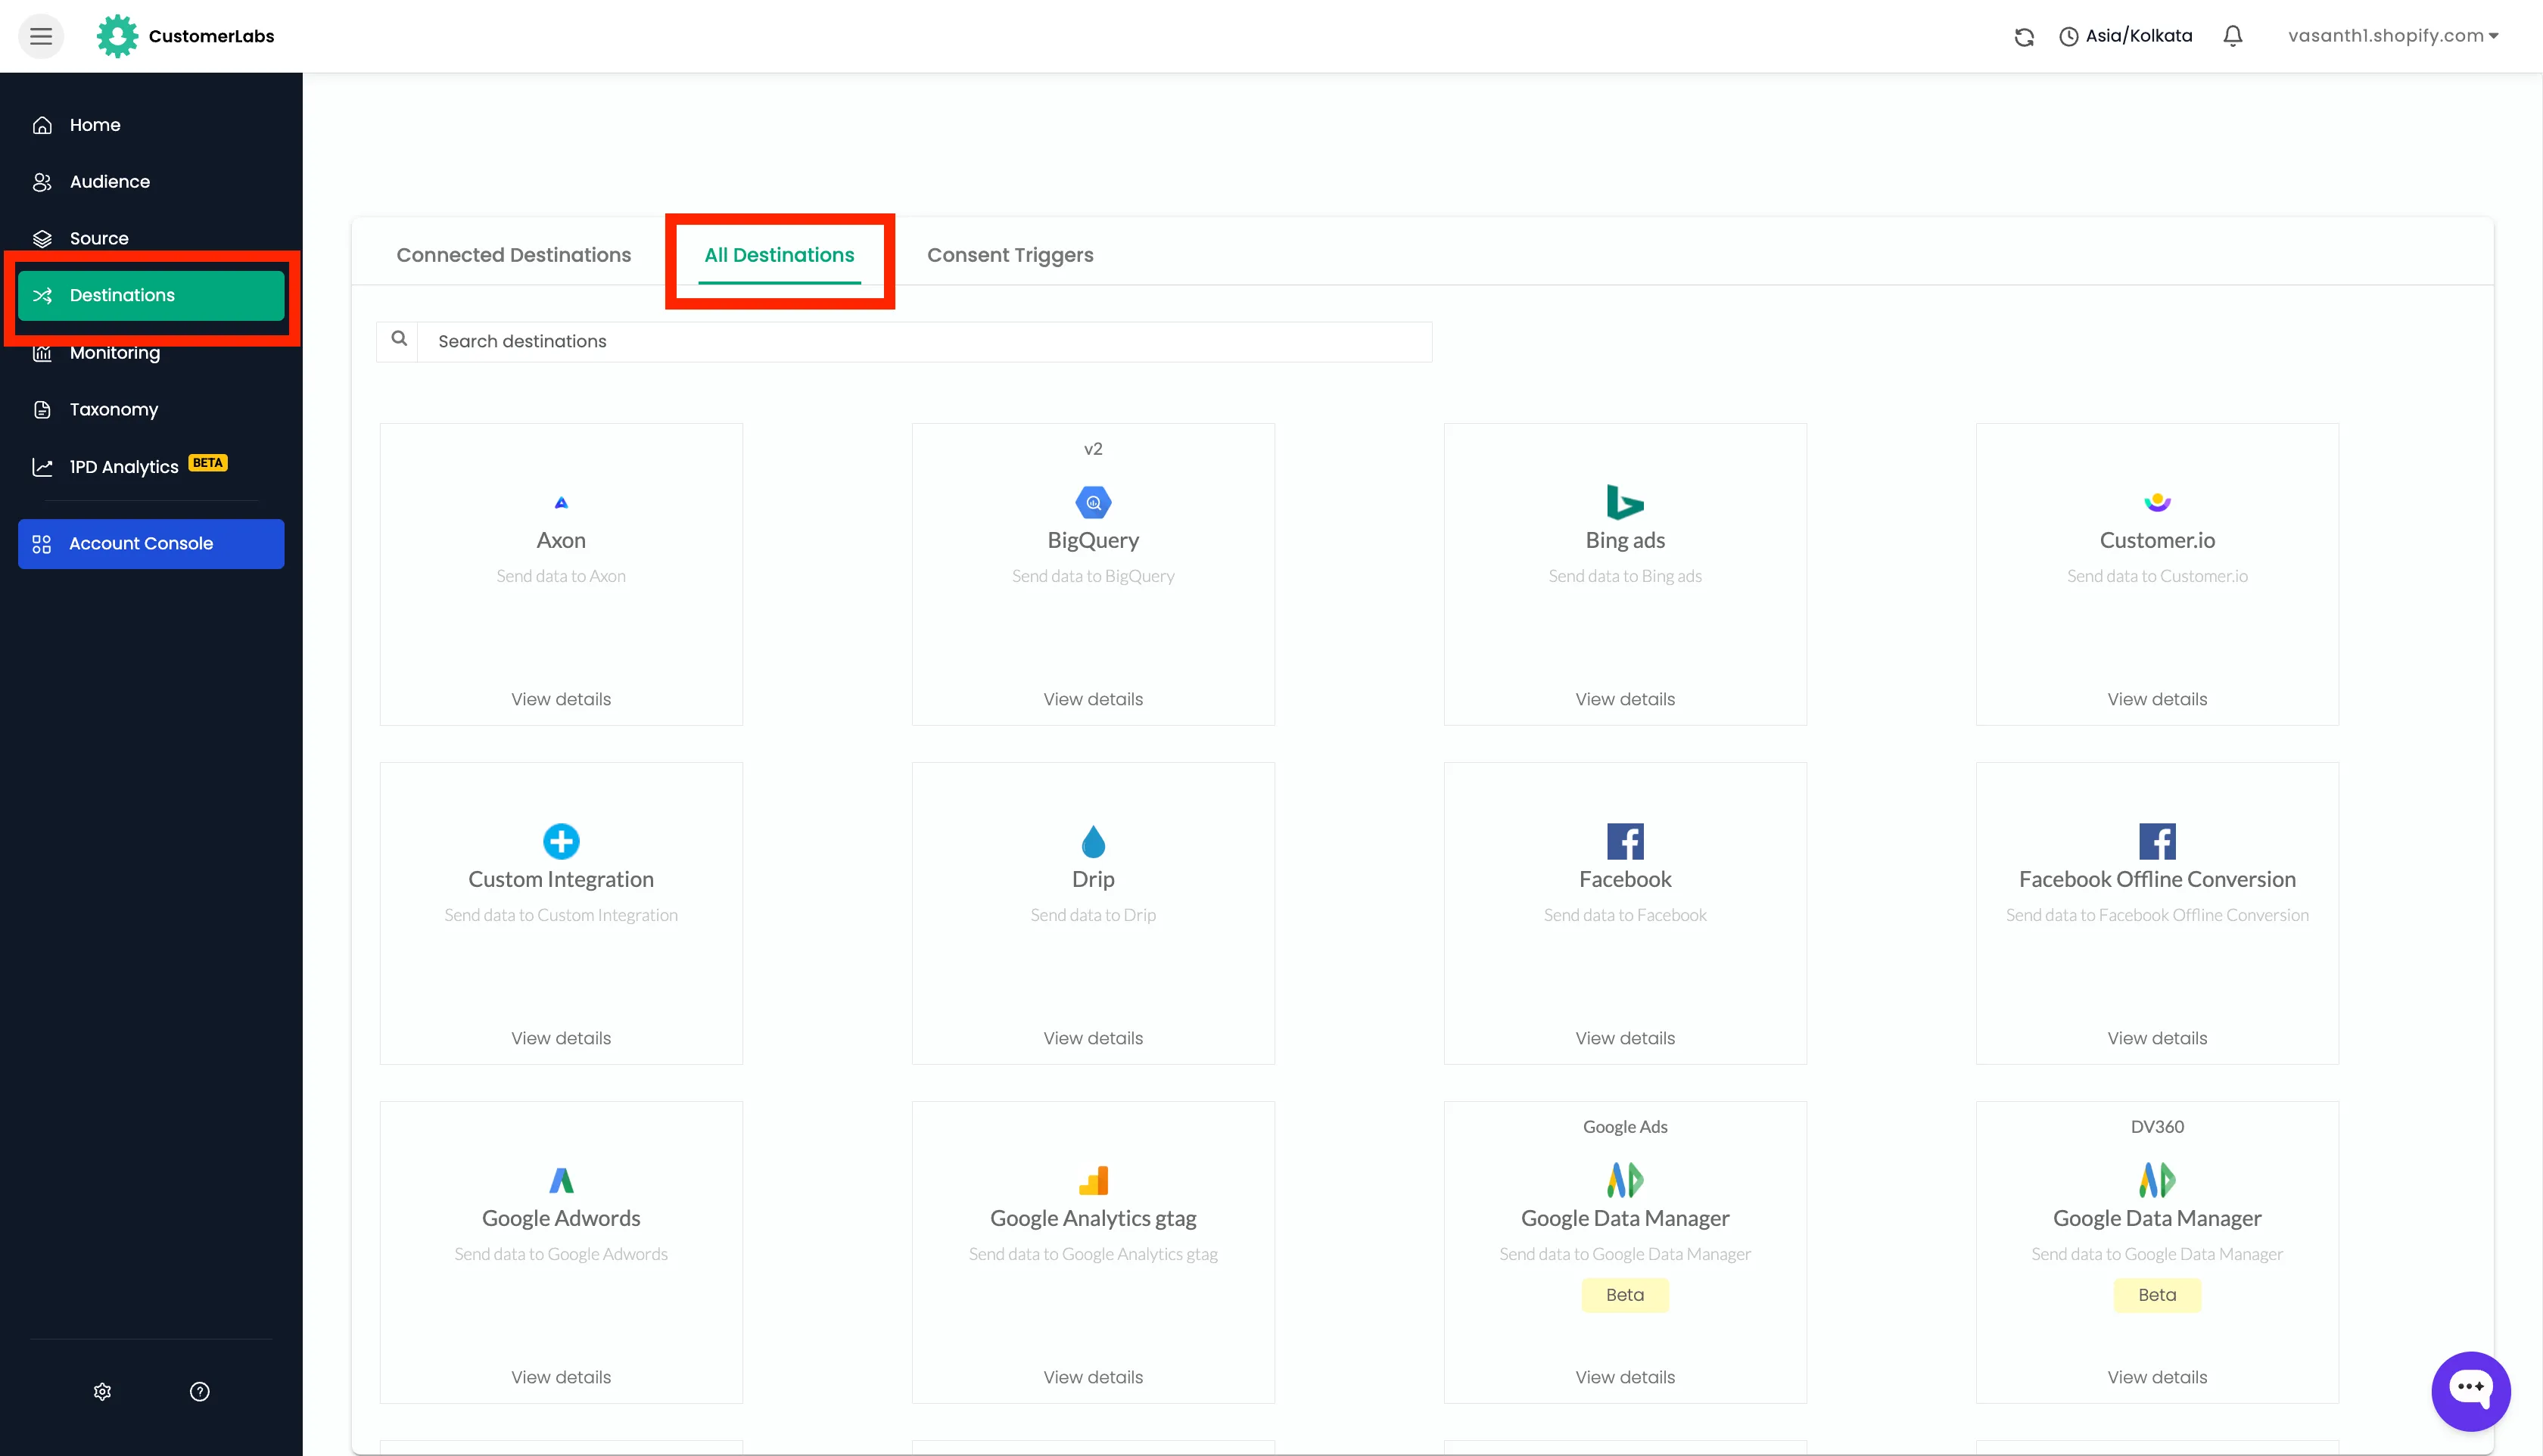Click the 'v2' label on BigQuery card
The image size is (2543, 1456).
pyautogui.click(x=1093, y=449)
